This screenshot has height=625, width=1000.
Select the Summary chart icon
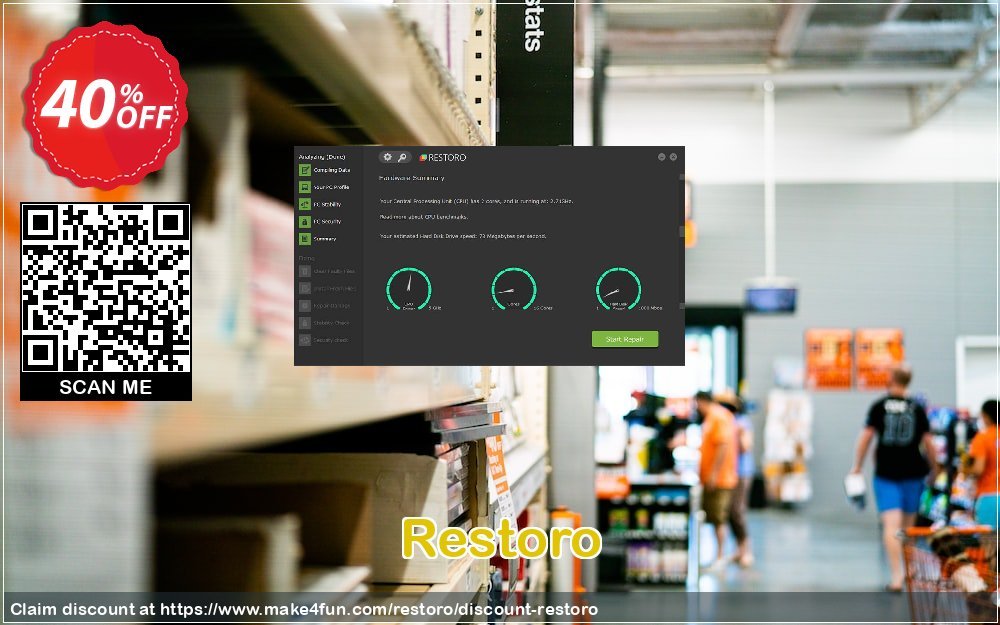point(305,239)
